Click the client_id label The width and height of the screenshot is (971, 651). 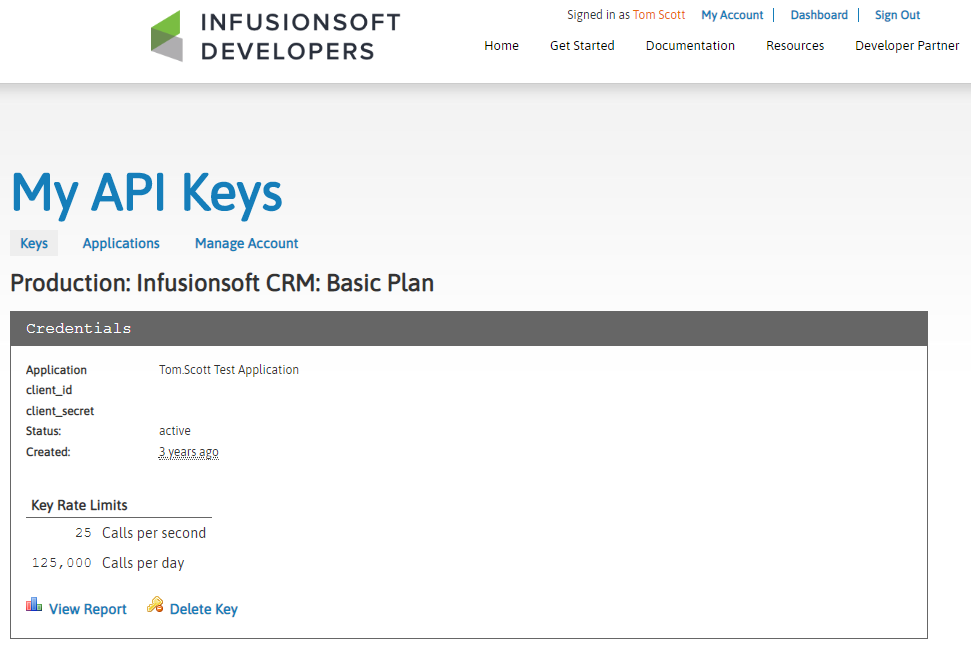pyautogui.click(x=49, y=390)
